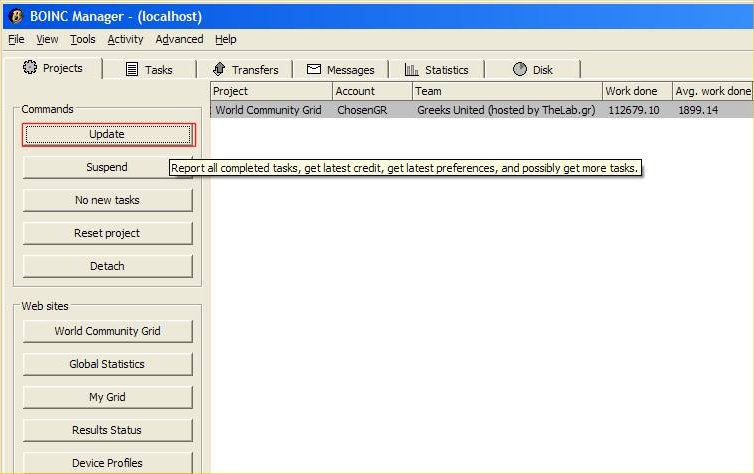Open the File menu
The height and width of the screenshot is (474, 754).
[16, 39]
